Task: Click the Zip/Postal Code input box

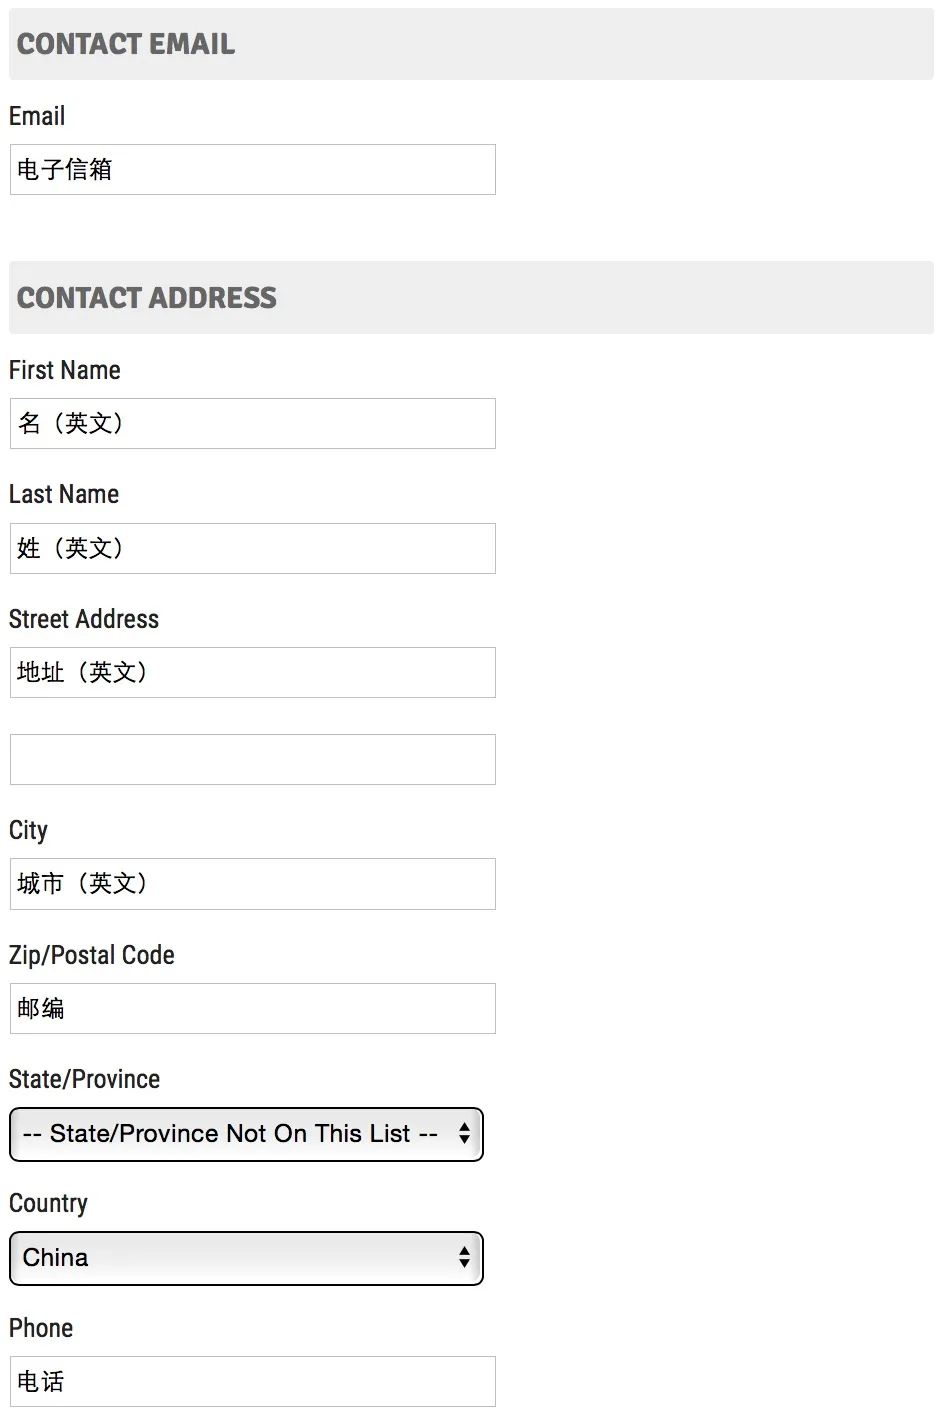Action: point(252,1008)
